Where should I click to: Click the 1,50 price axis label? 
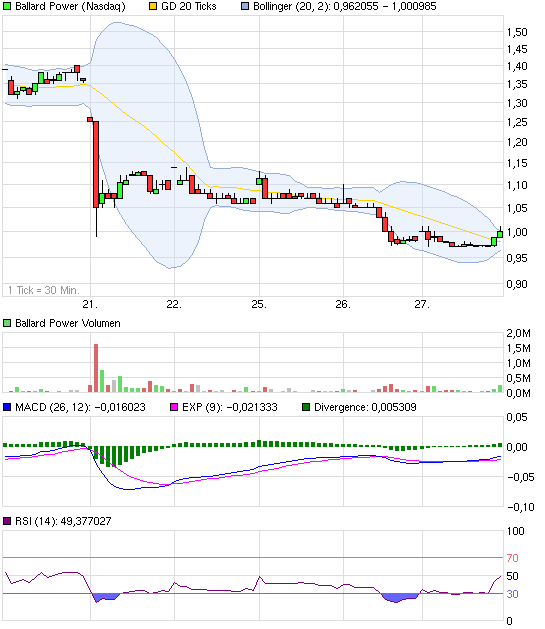[x=517, y=32]
